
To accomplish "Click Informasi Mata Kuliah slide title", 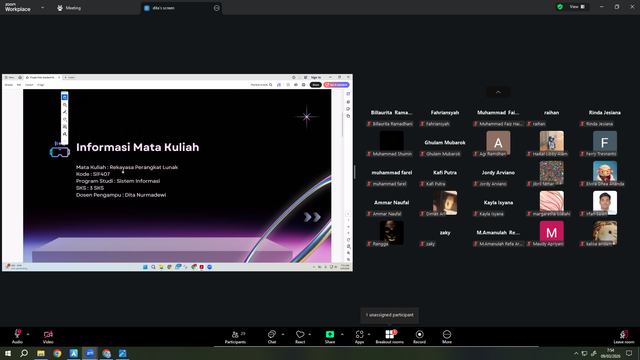I will (138, 147).
